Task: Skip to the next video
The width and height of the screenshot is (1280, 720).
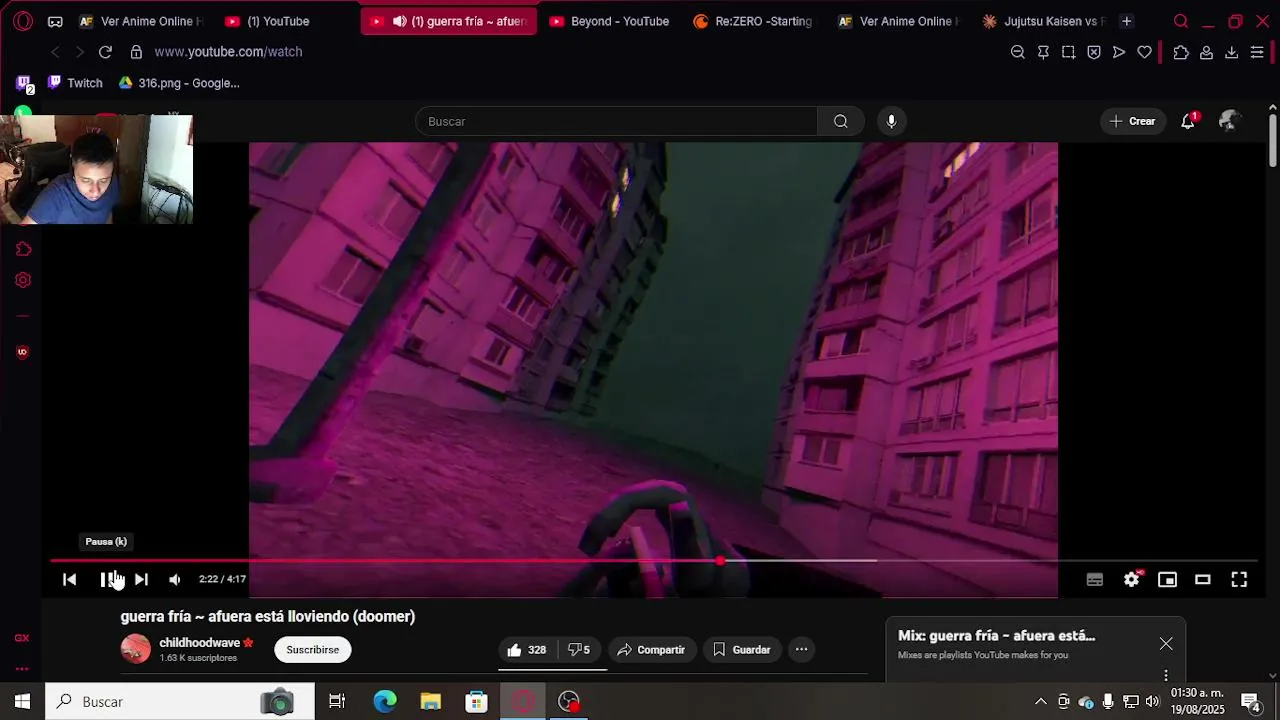Action: click(141, 580)
